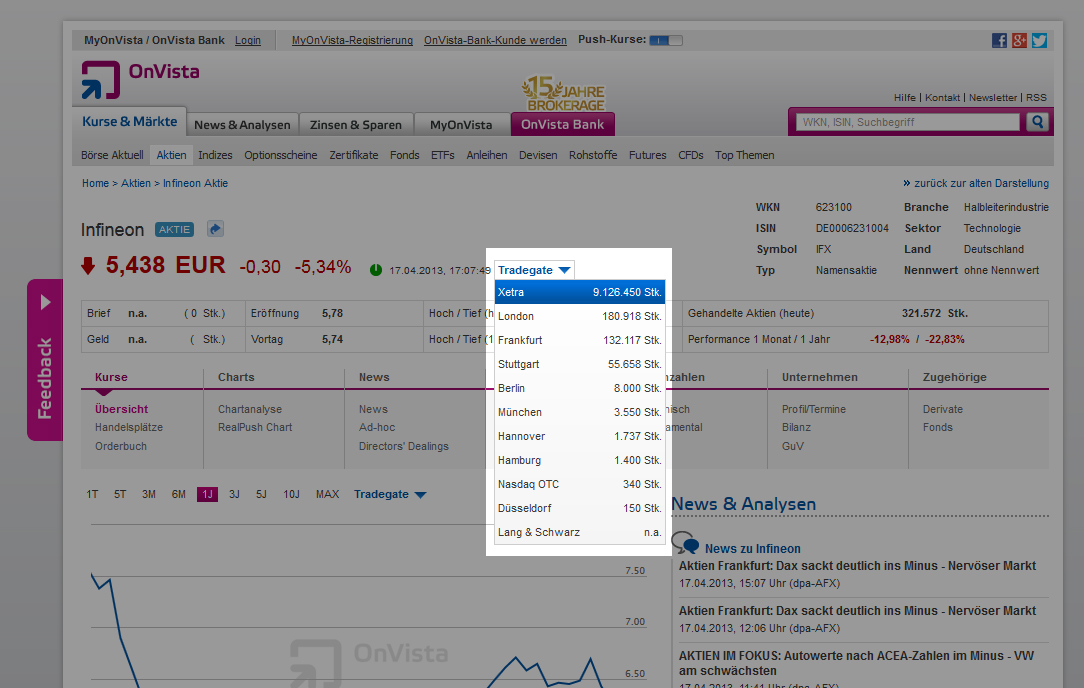Screen dimensions: 1084x688
Task: Click the OnVista logo
Action: point(140,80)
